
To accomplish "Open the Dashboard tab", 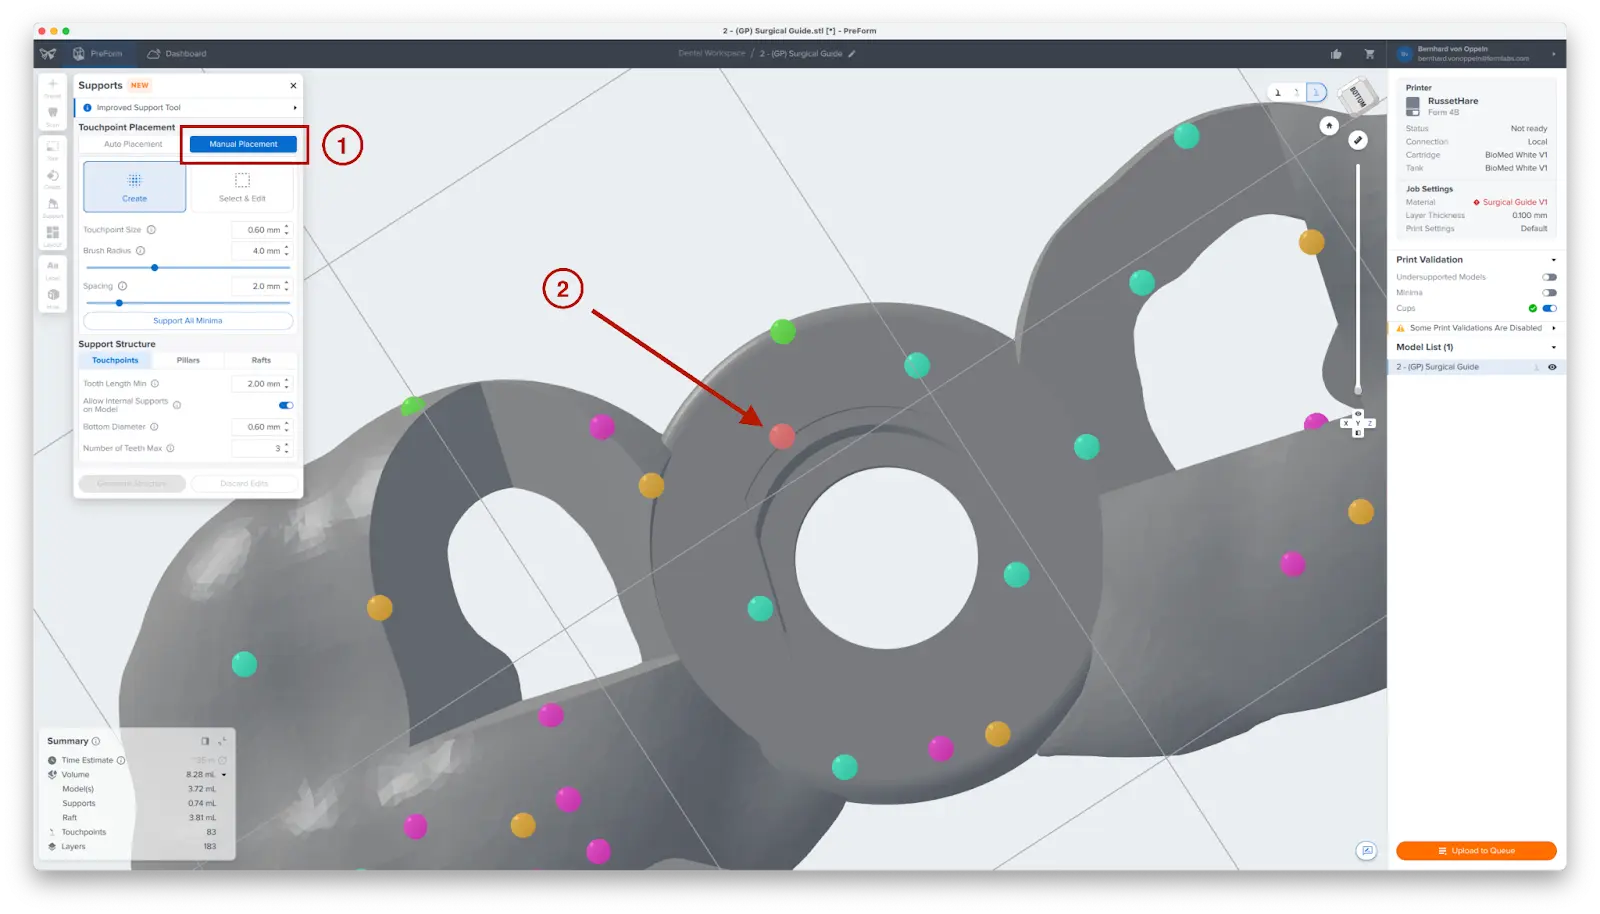I will point(186,54).
